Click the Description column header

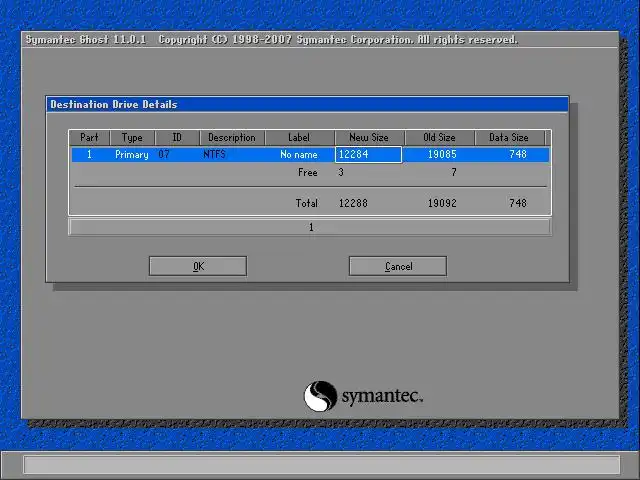232,138
